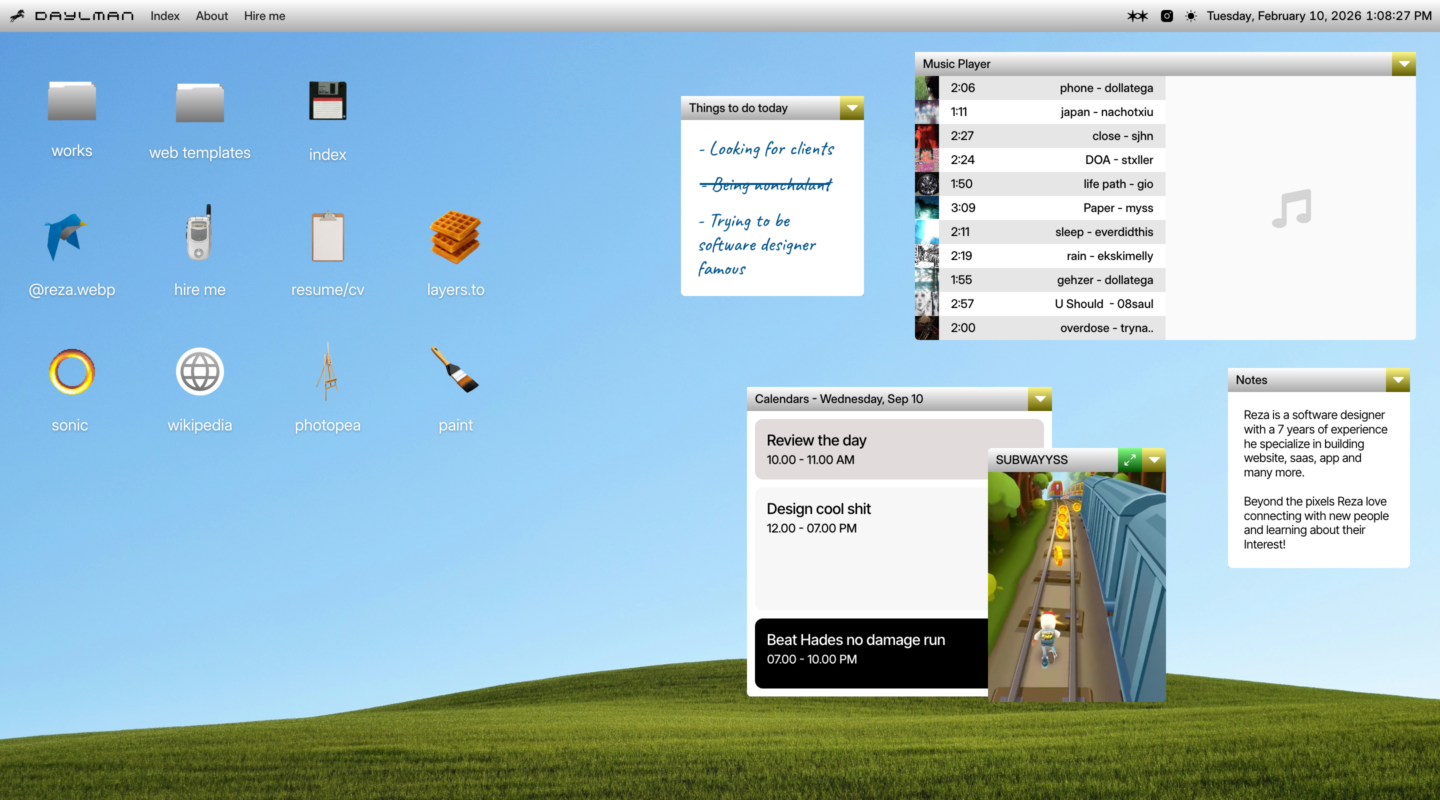Launch the sonic ring icon
1440x800 pixels.
[71, 372]
